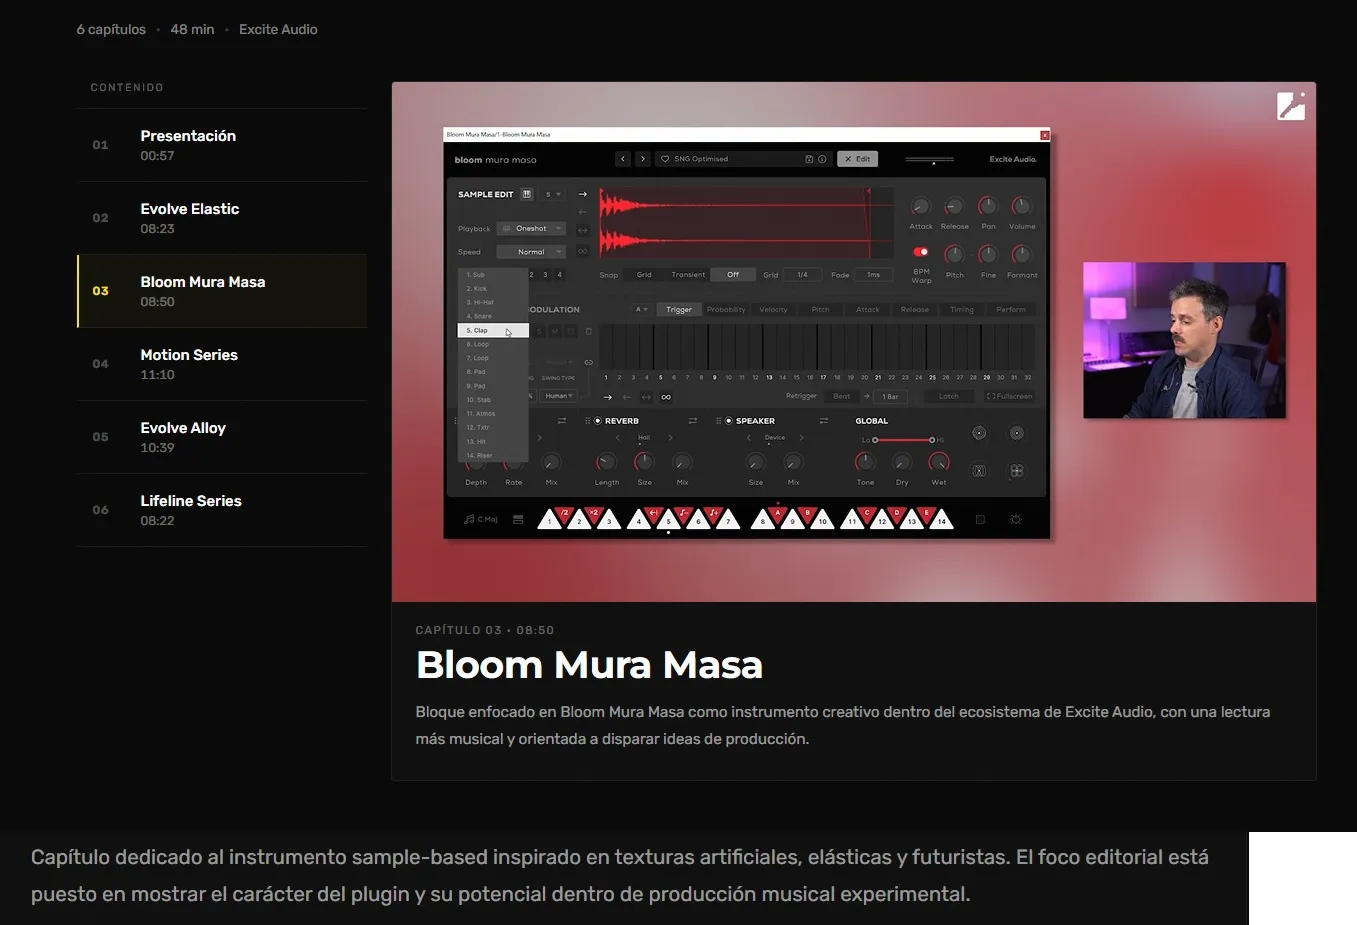The width and height of the screenshot is (1357, 925).
Task: Favorite the SNG Optimised preset heart
Action: click(x=665, y=159)
